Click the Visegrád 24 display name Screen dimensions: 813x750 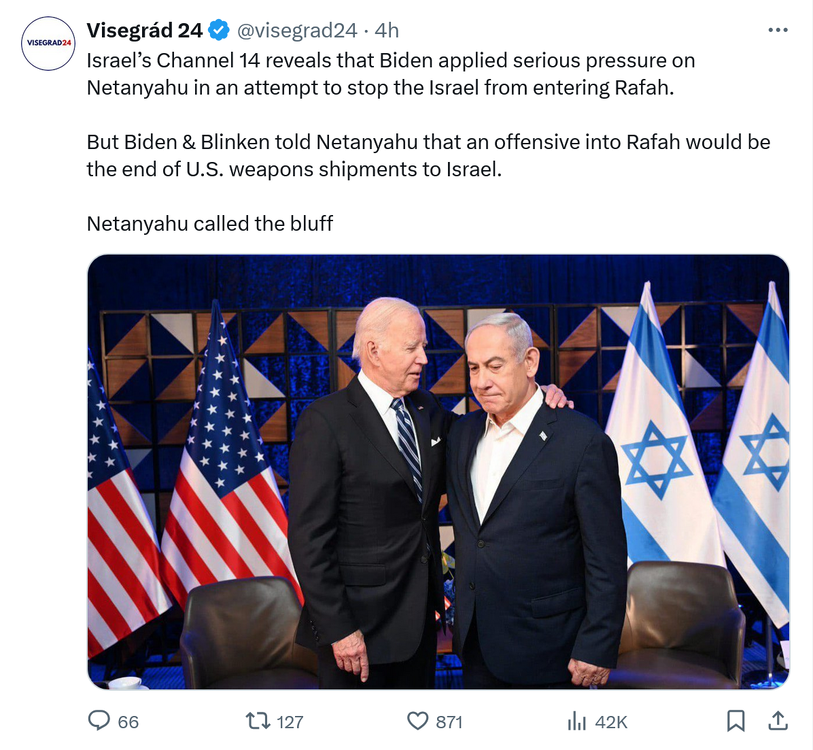145,30
